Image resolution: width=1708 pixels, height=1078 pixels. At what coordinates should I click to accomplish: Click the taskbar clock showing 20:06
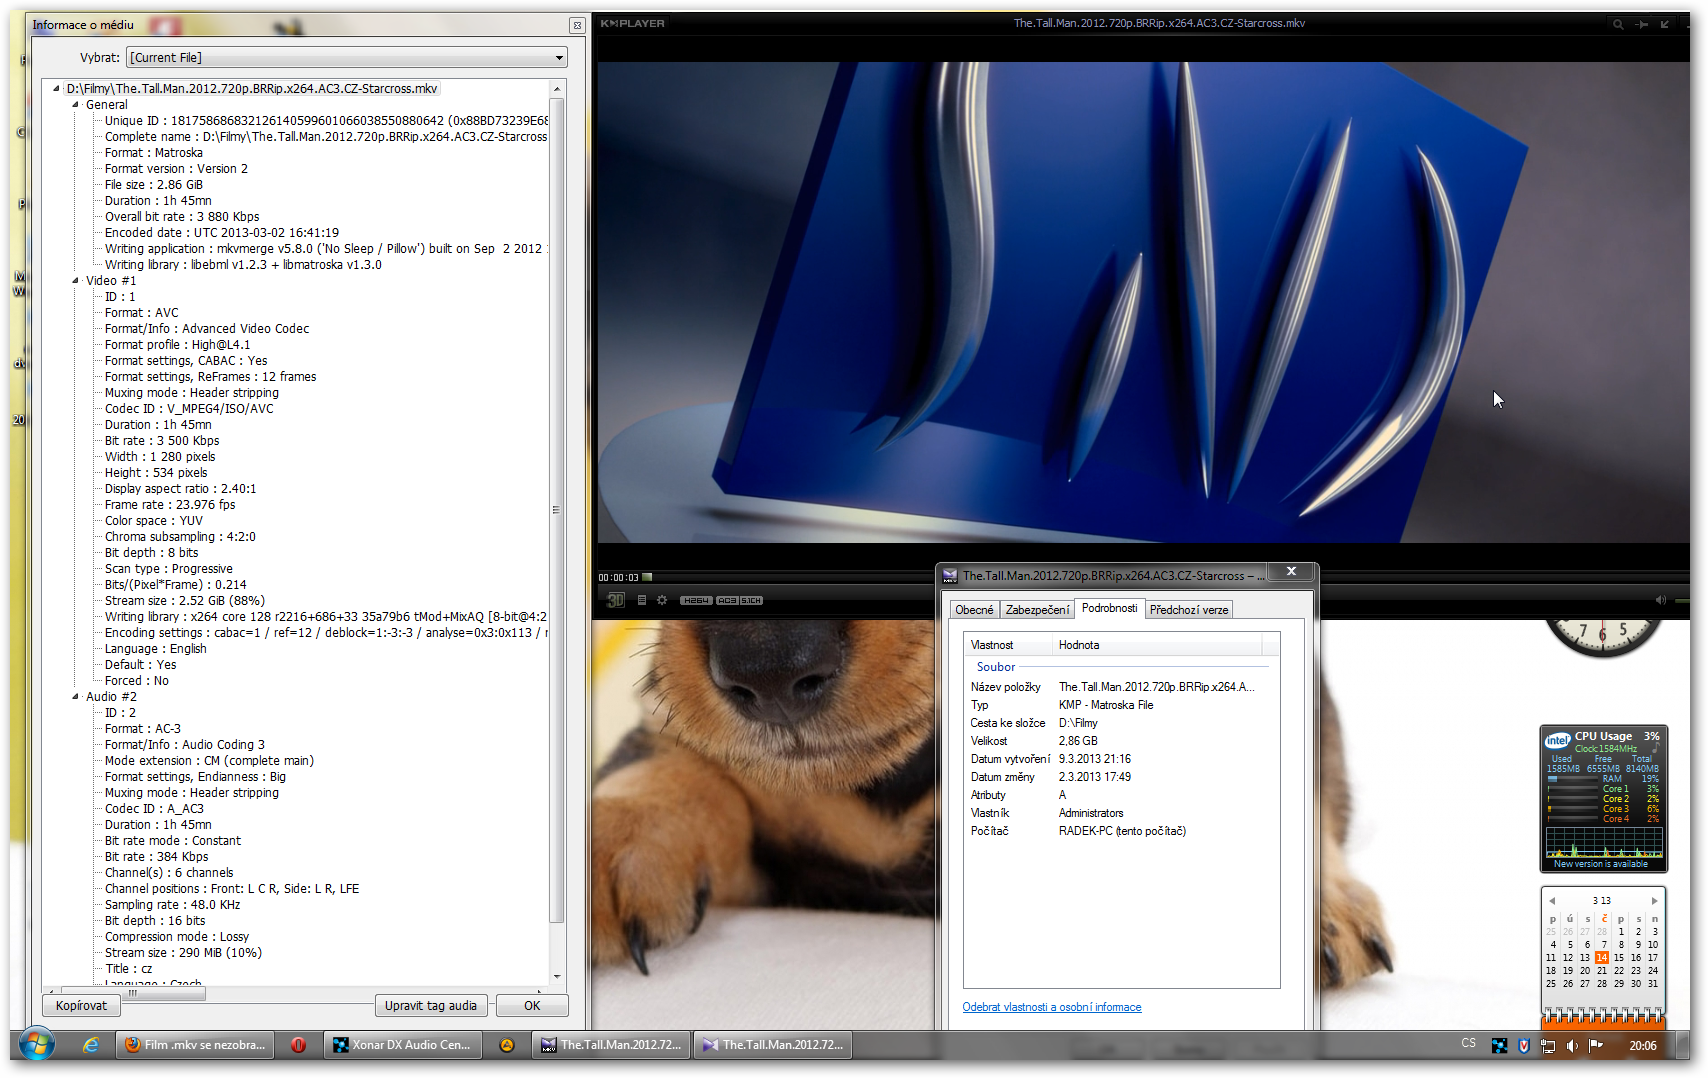pyautogui.click(x=1643, y=1046)
